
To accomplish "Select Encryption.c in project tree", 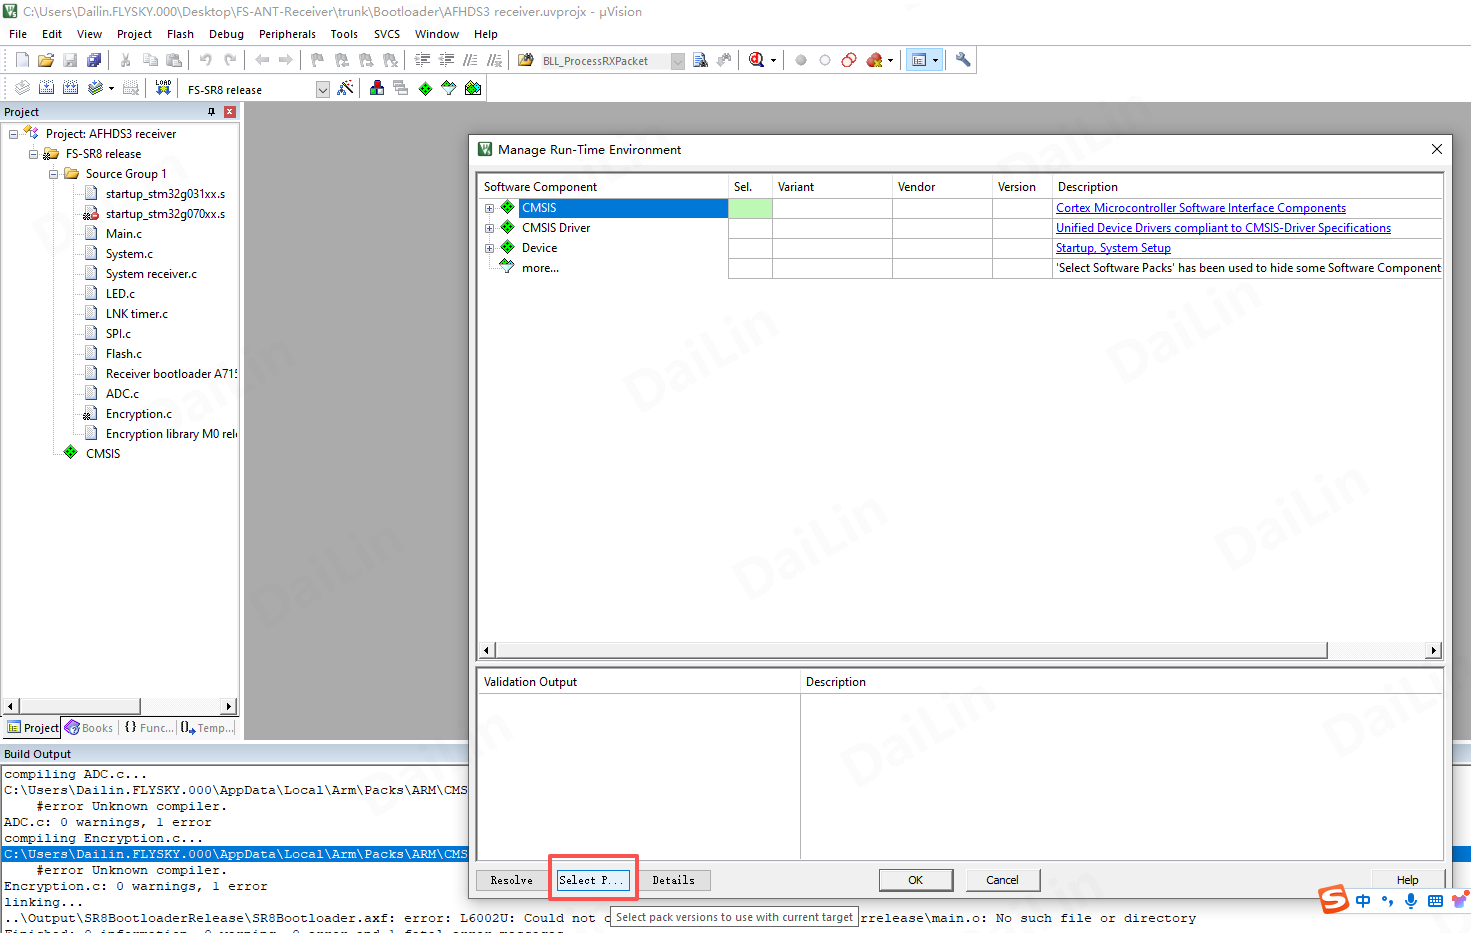I will coord(139,414).
